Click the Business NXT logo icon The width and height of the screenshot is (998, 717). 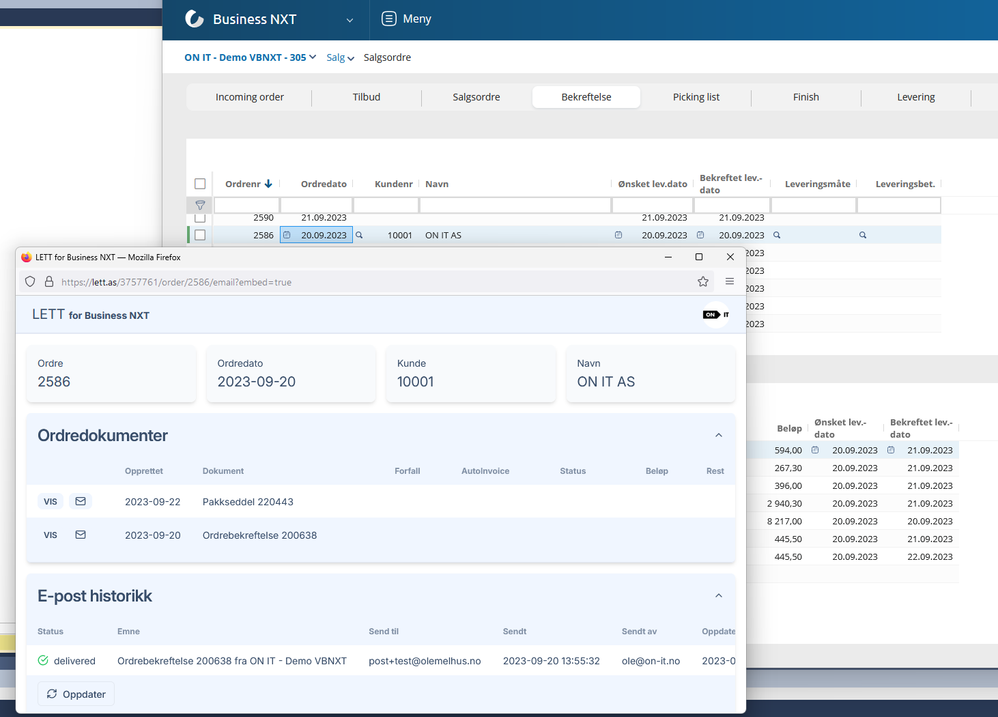(194, 19)
